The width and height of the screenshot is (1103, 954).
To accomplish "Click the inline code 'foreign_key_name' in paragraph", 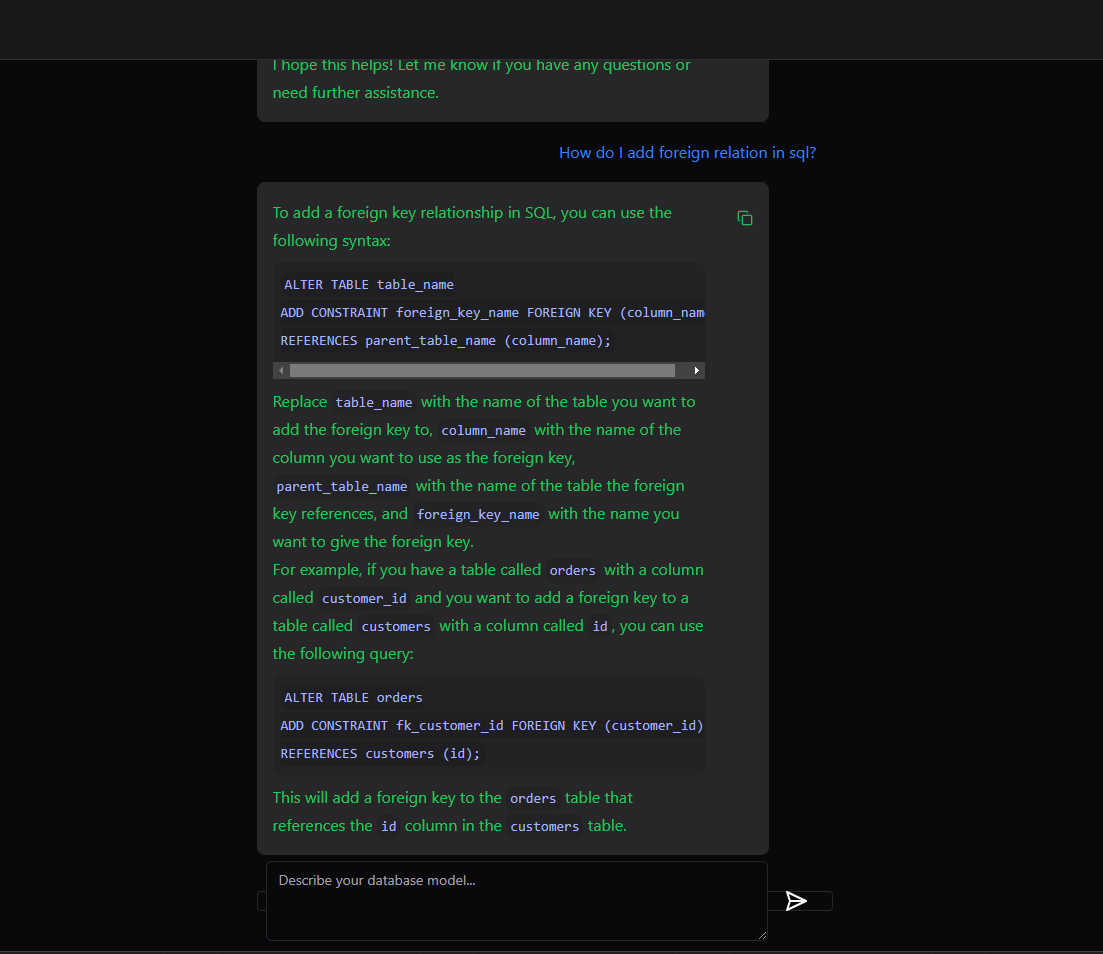I will pyautogui.click(x=478, y=514).
